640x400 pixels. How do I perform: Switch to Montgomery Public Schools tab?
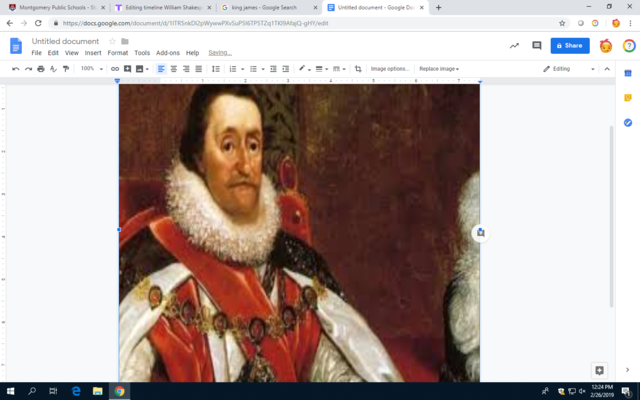(x=57, y=7)
